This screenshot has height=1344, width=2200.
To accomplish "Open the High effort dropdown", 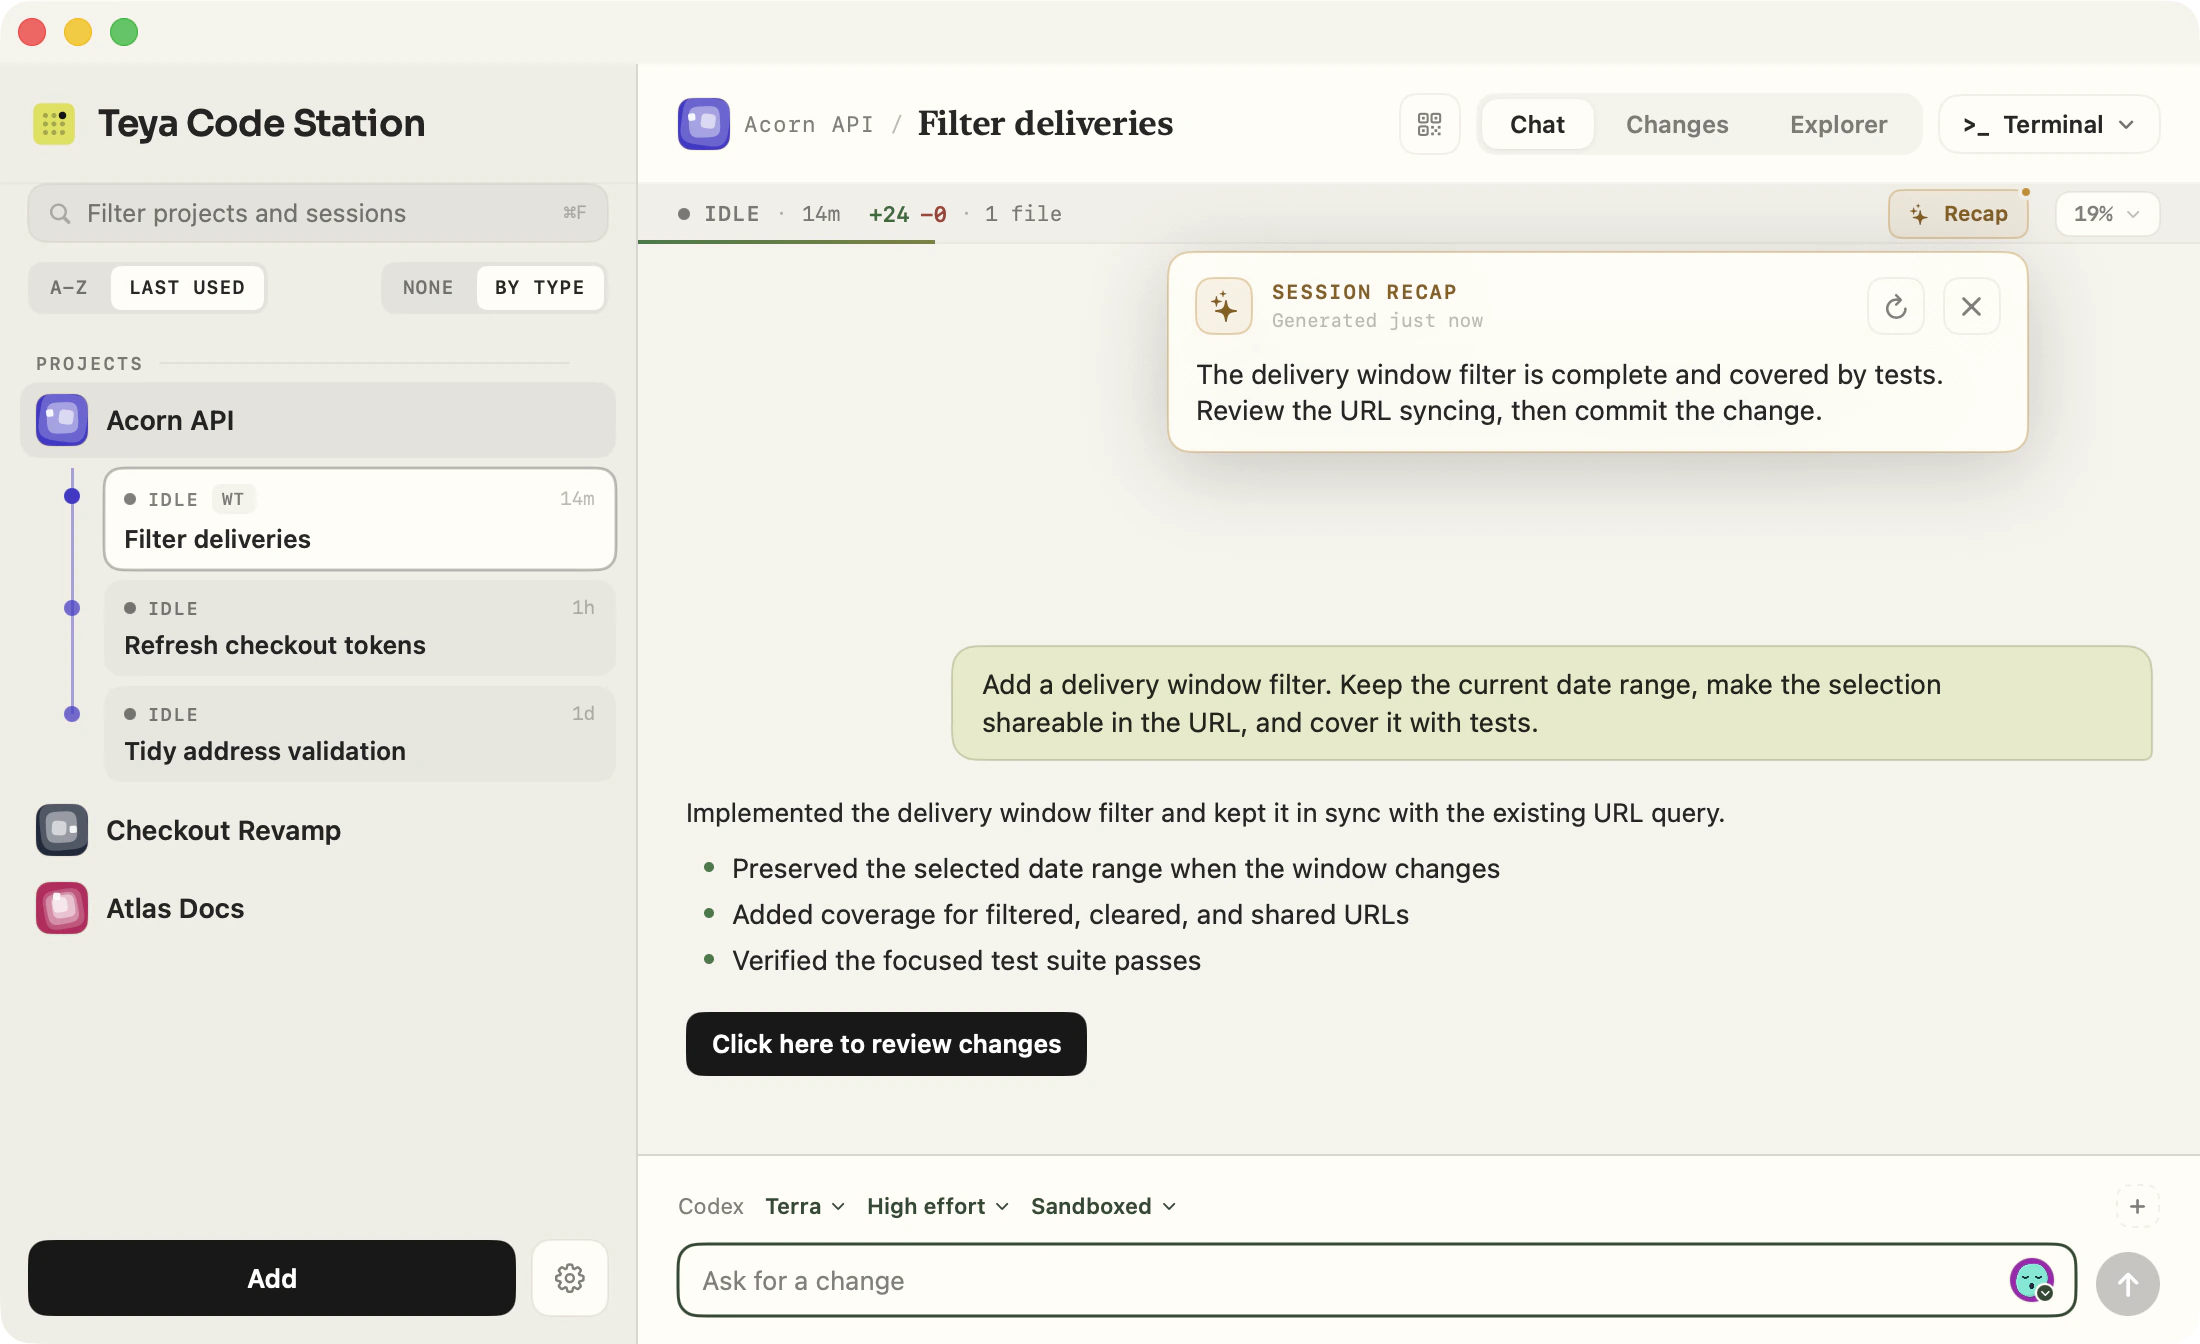I will 938,1206.
